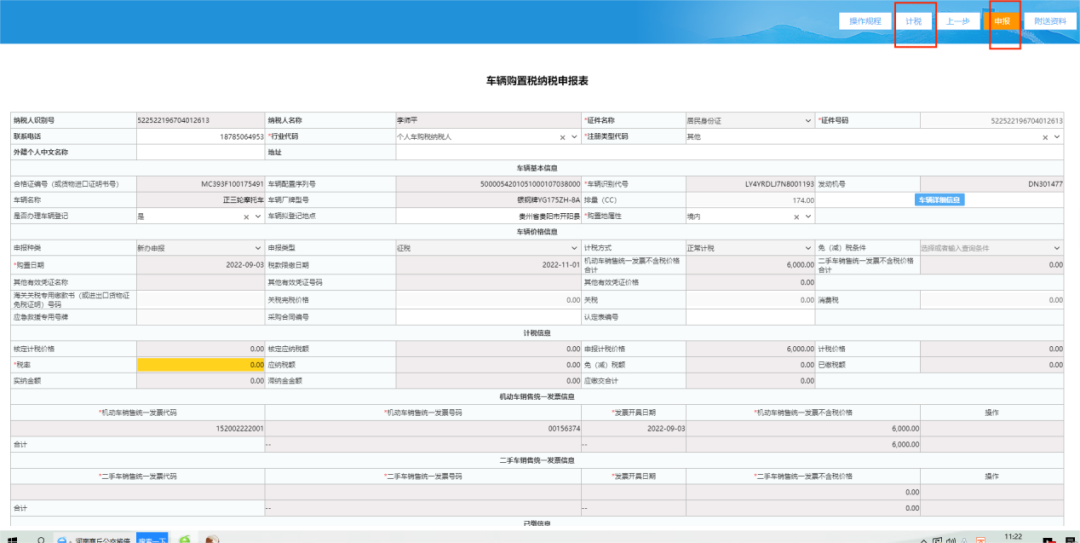Open the 操作规程 procedure guide button
This screenshot has height=543, width=1080.
(865, 21)
